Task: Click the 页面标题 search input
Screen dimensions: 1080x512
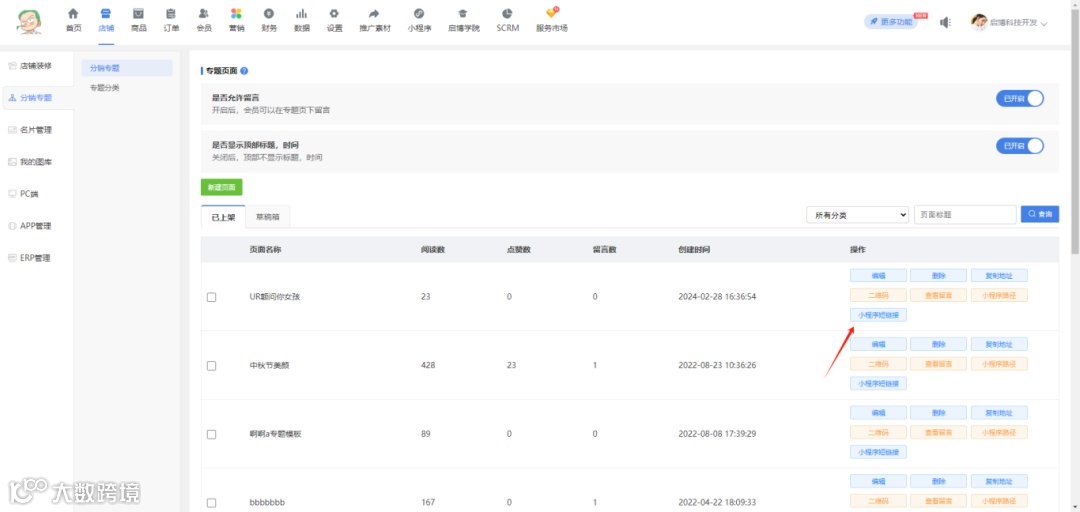Action: click(965, 215)
